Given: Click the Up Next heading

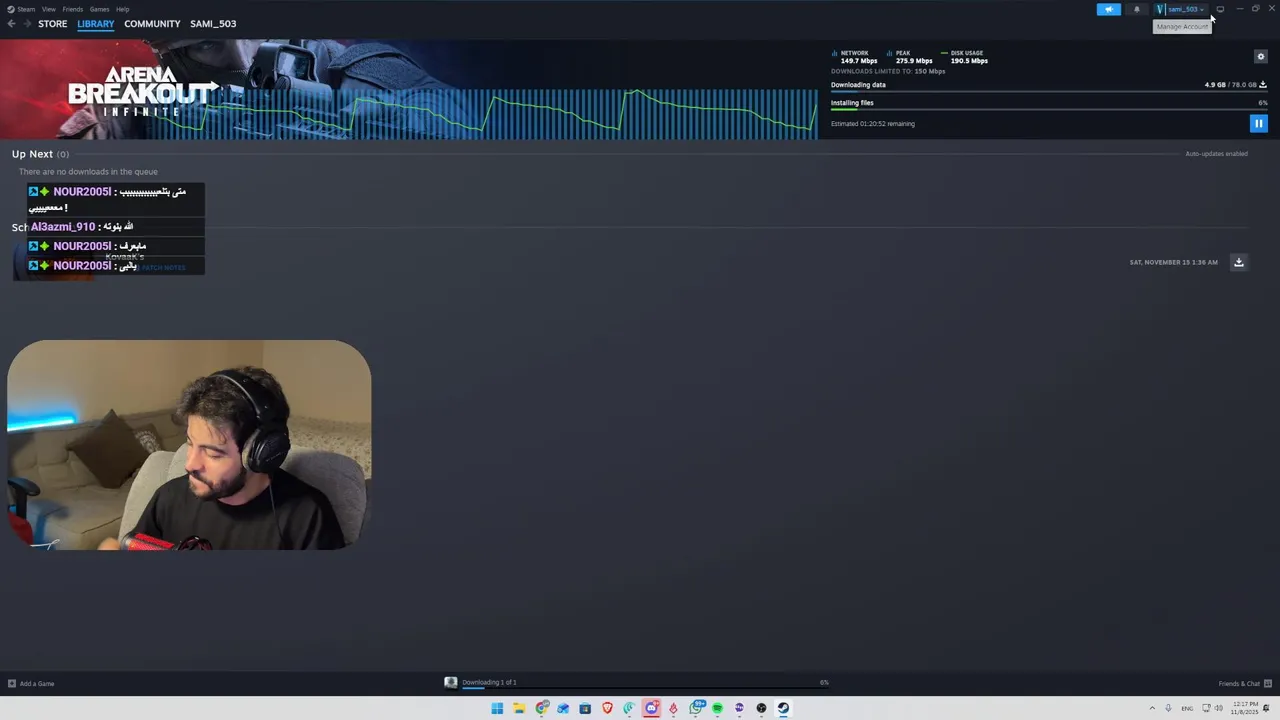Looking at the screenshot, I should click(x=32, y=154).
